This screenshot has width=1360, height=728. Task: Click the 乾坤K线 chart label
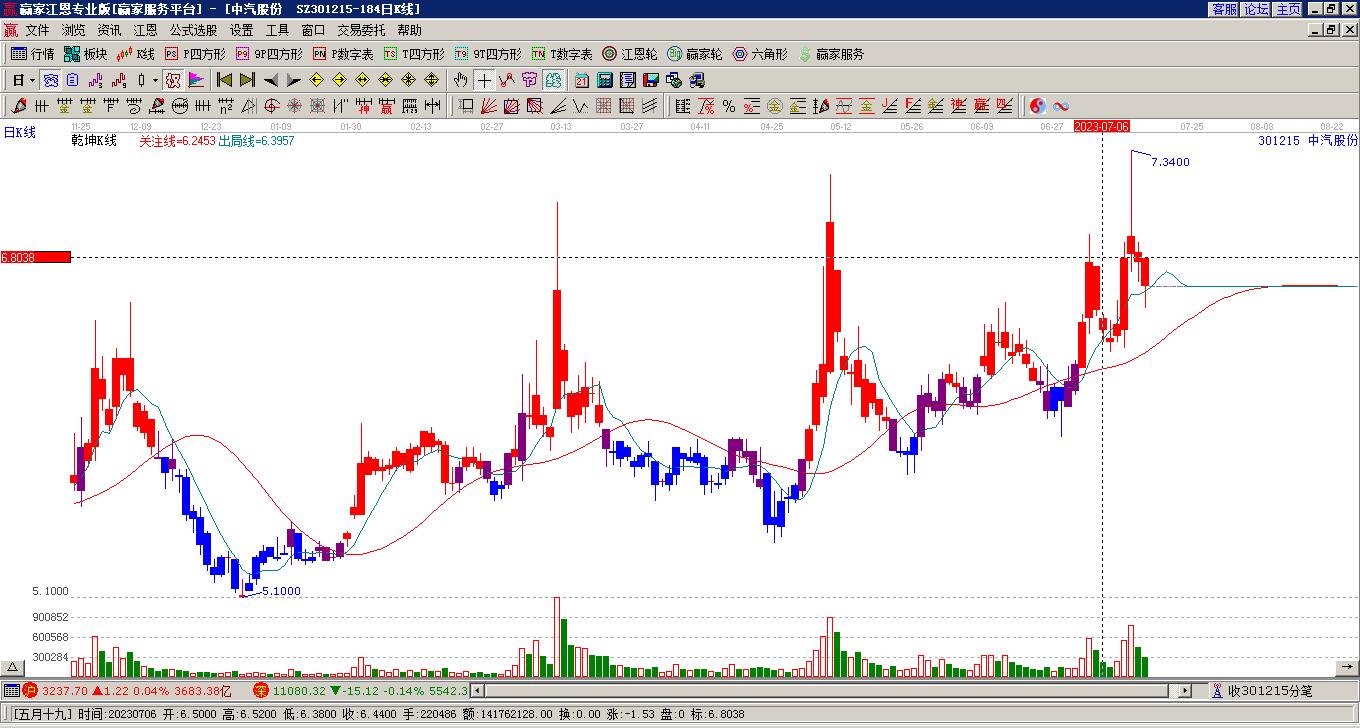(94, 141)
